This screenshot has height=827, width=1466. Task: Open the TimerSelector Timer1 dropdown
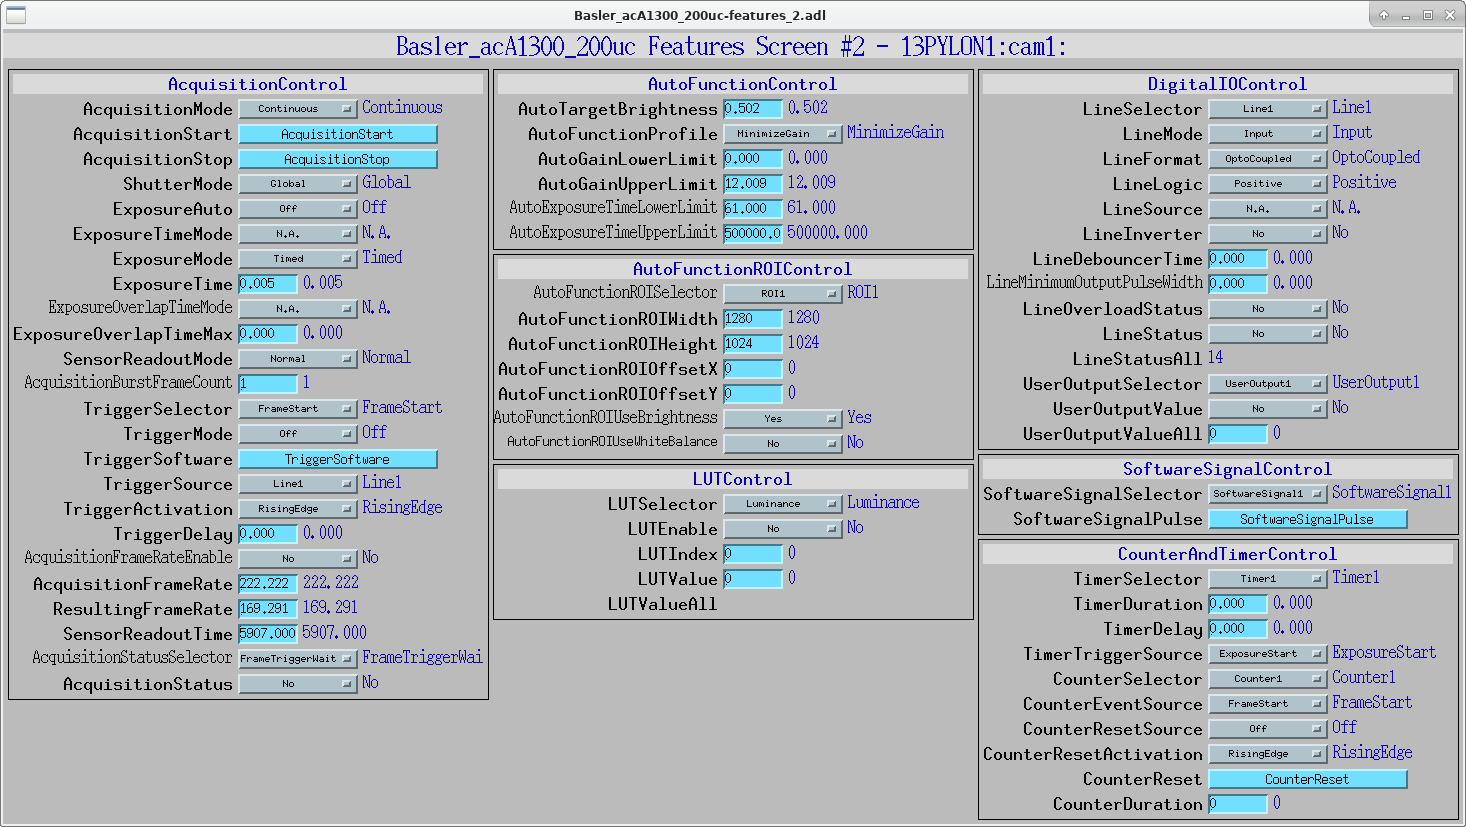click(1268, 579)
